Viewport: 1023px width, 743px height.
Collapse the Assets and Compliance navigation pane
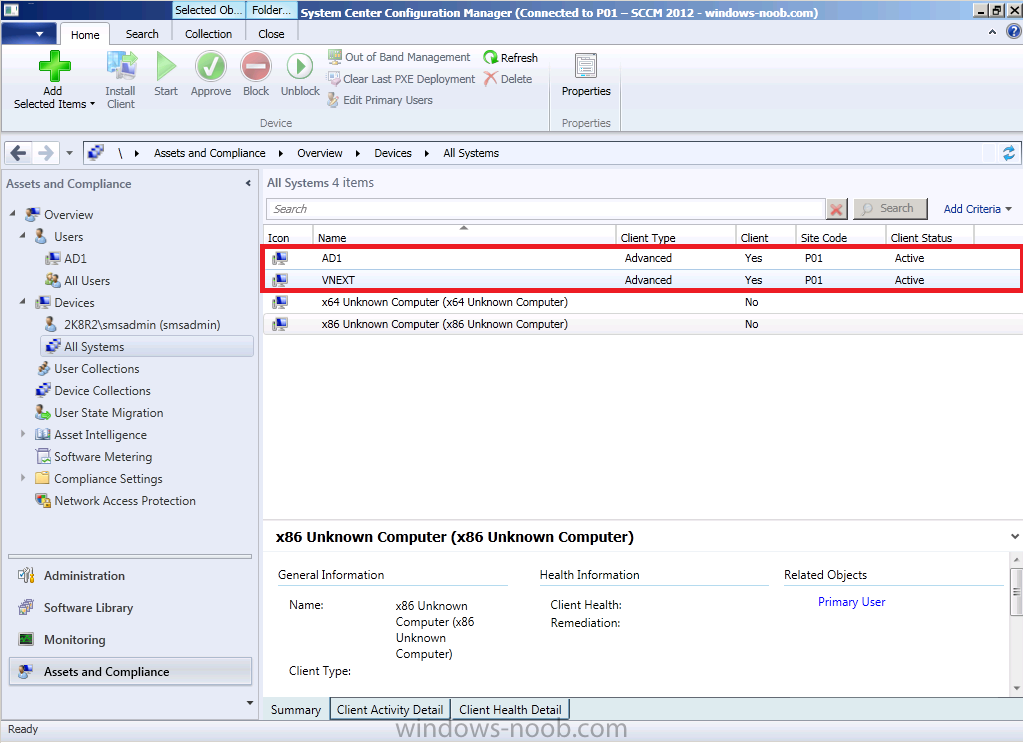pyautogui.click(x=248, y=183)
